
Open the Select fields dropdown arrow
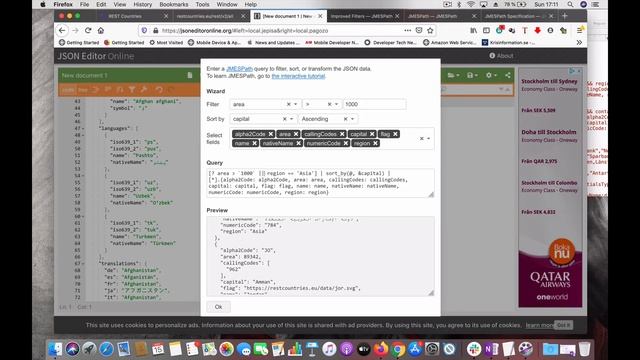[429, 139]
